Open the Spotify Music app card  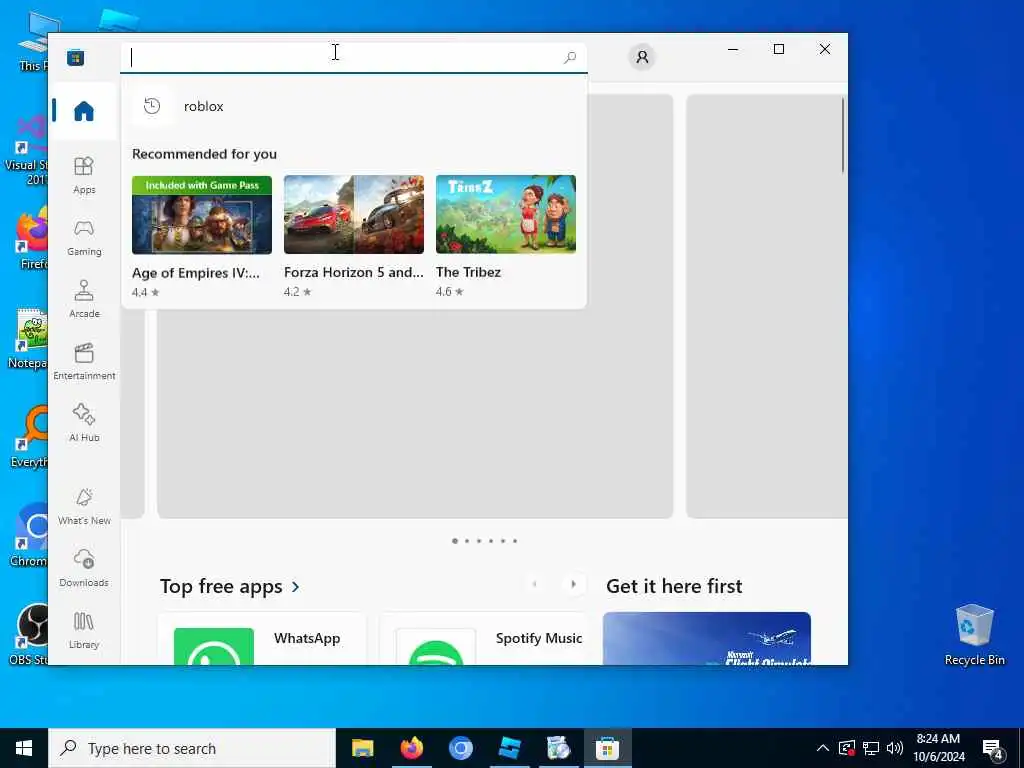(x=484, y=639)
